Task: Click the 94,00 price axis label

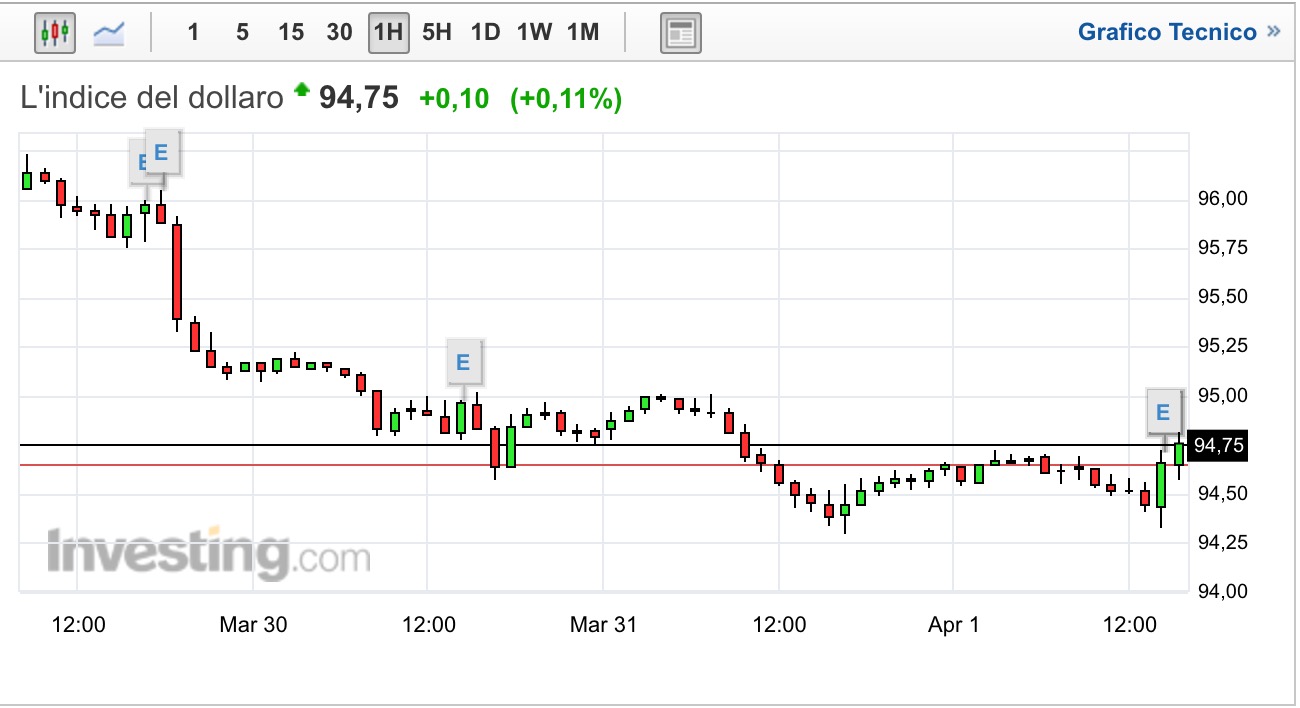Action: click(1222, 591)
